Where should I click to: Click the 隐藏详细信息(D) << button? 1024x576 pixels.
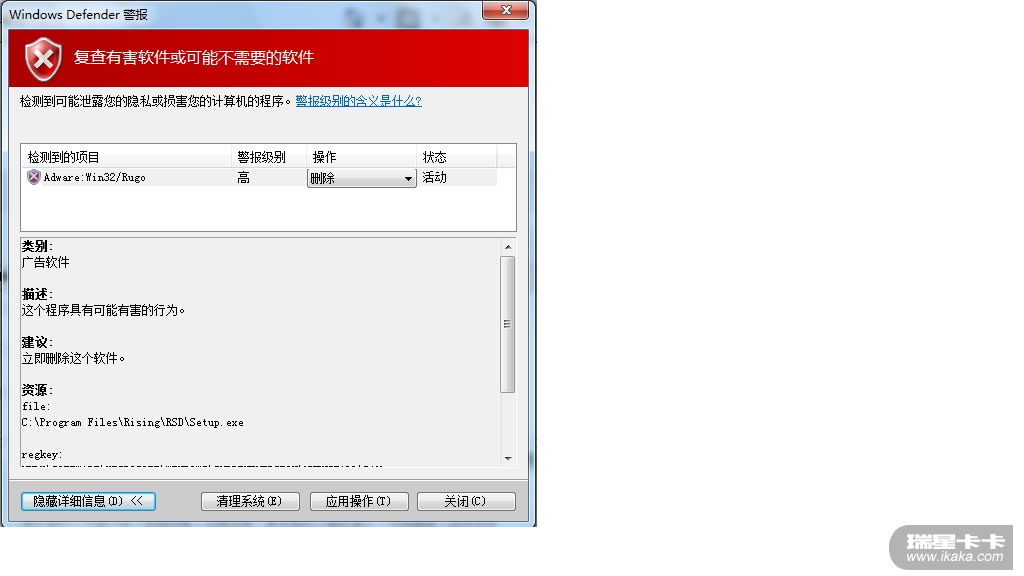pos(88,501)
